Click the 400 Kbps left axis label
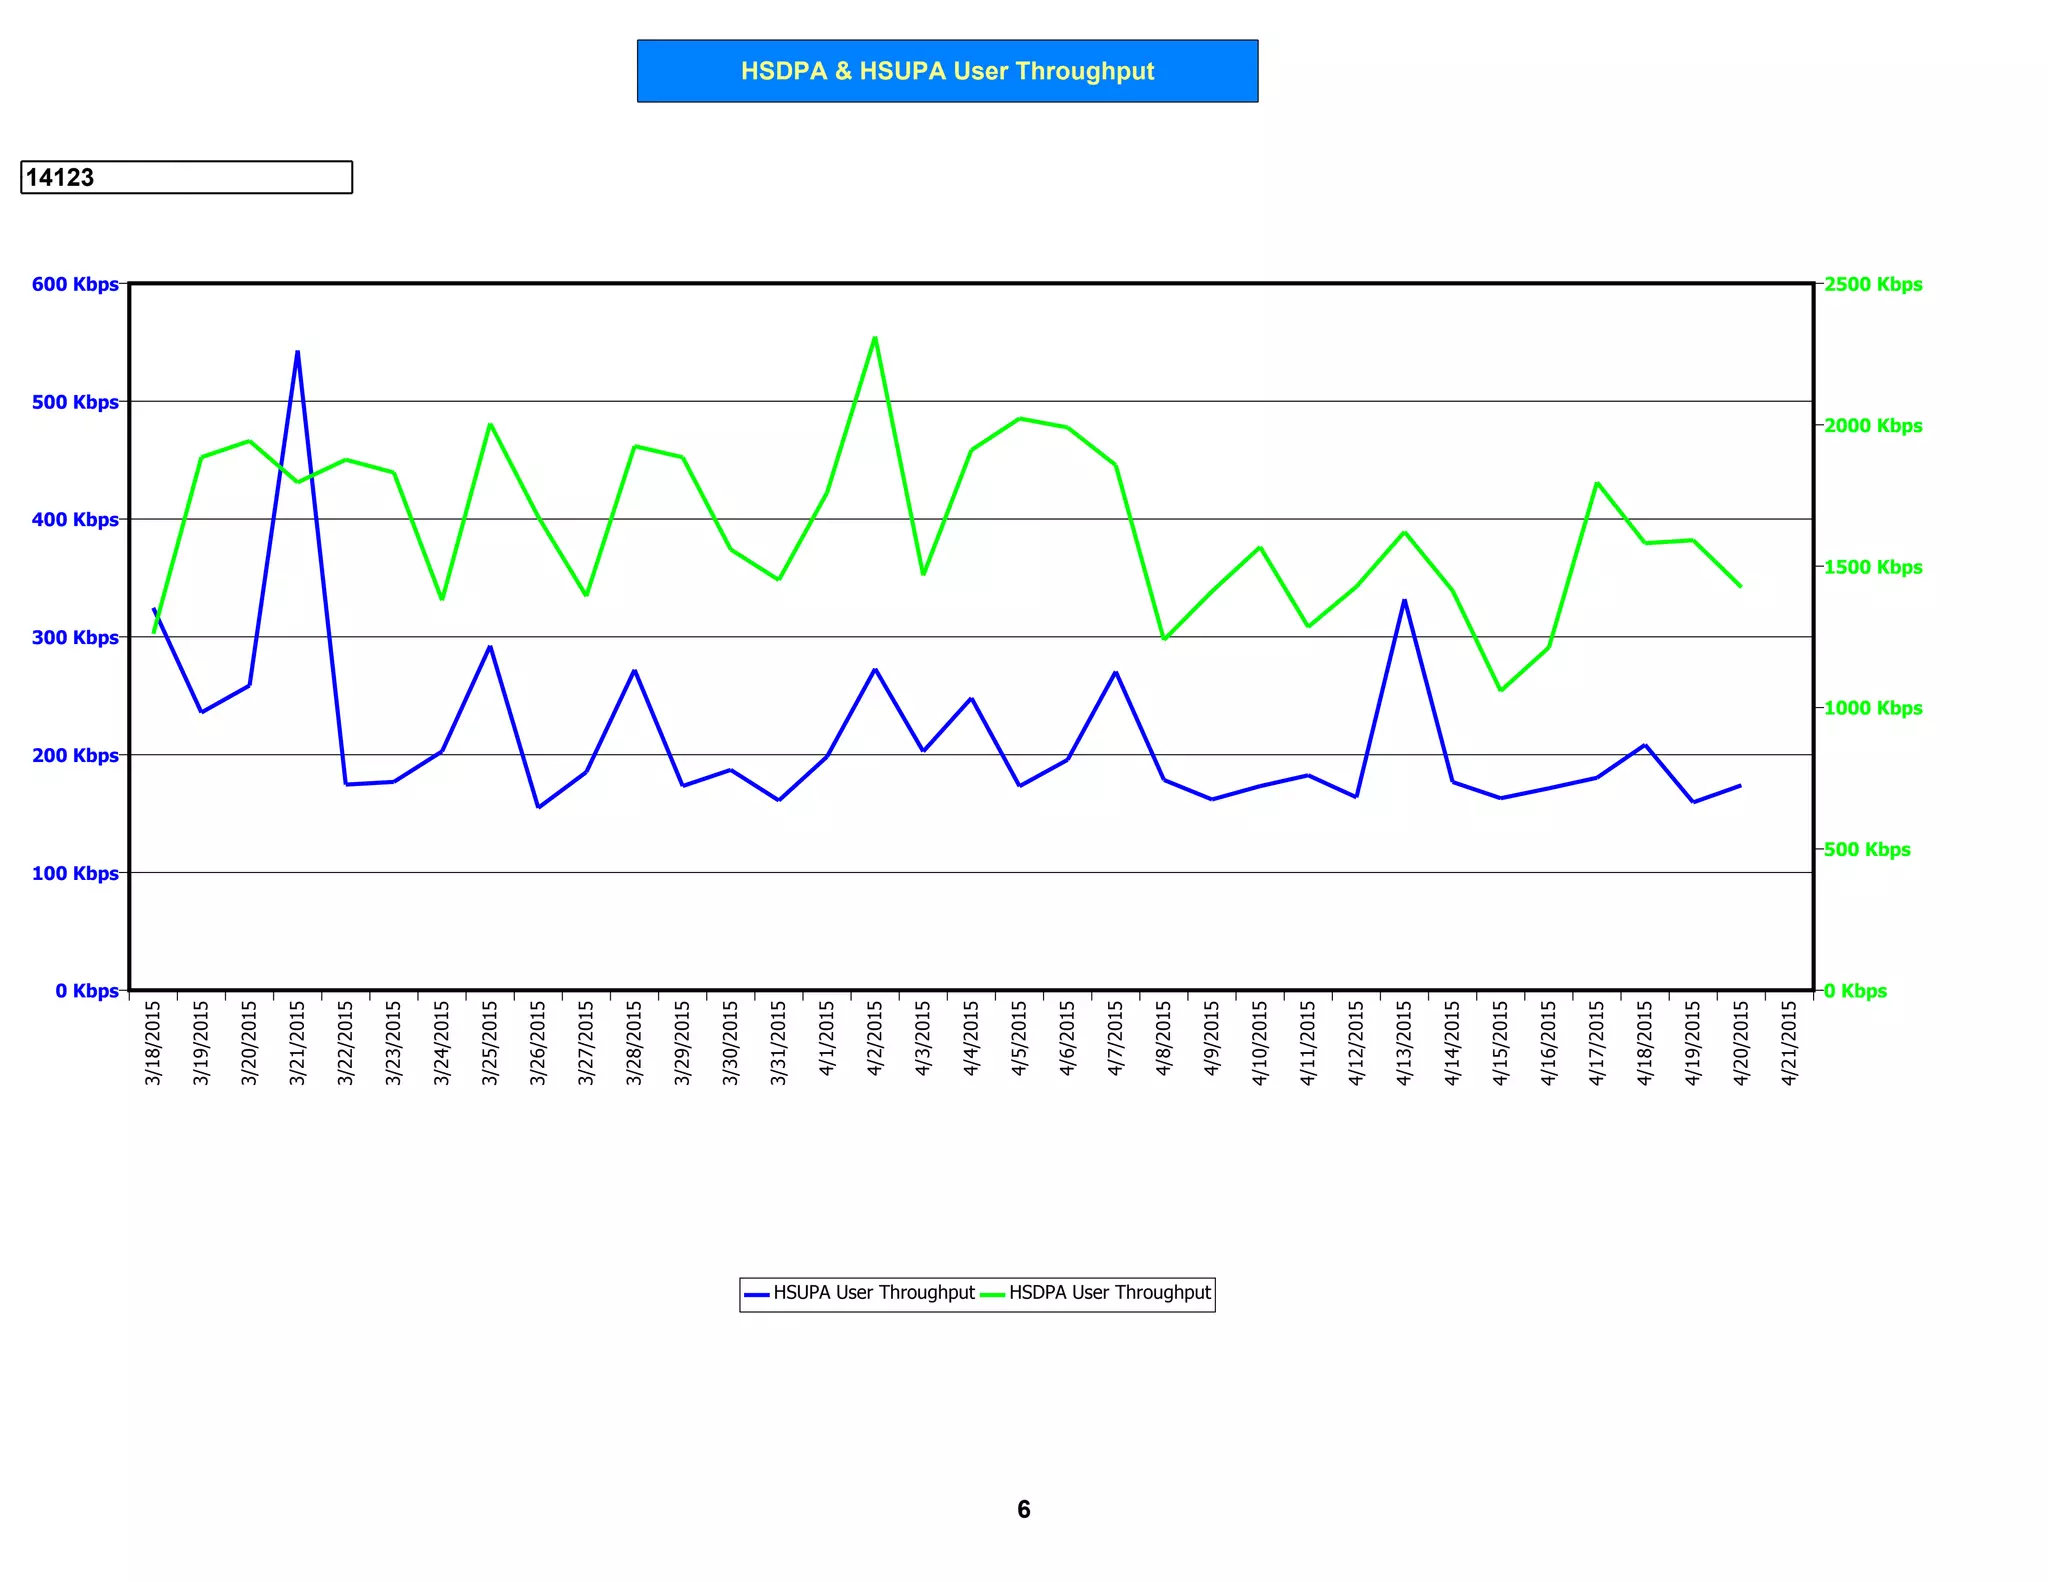This screenshot has width=2048, height=1582. pyautogui.click(x=75, y=520)
